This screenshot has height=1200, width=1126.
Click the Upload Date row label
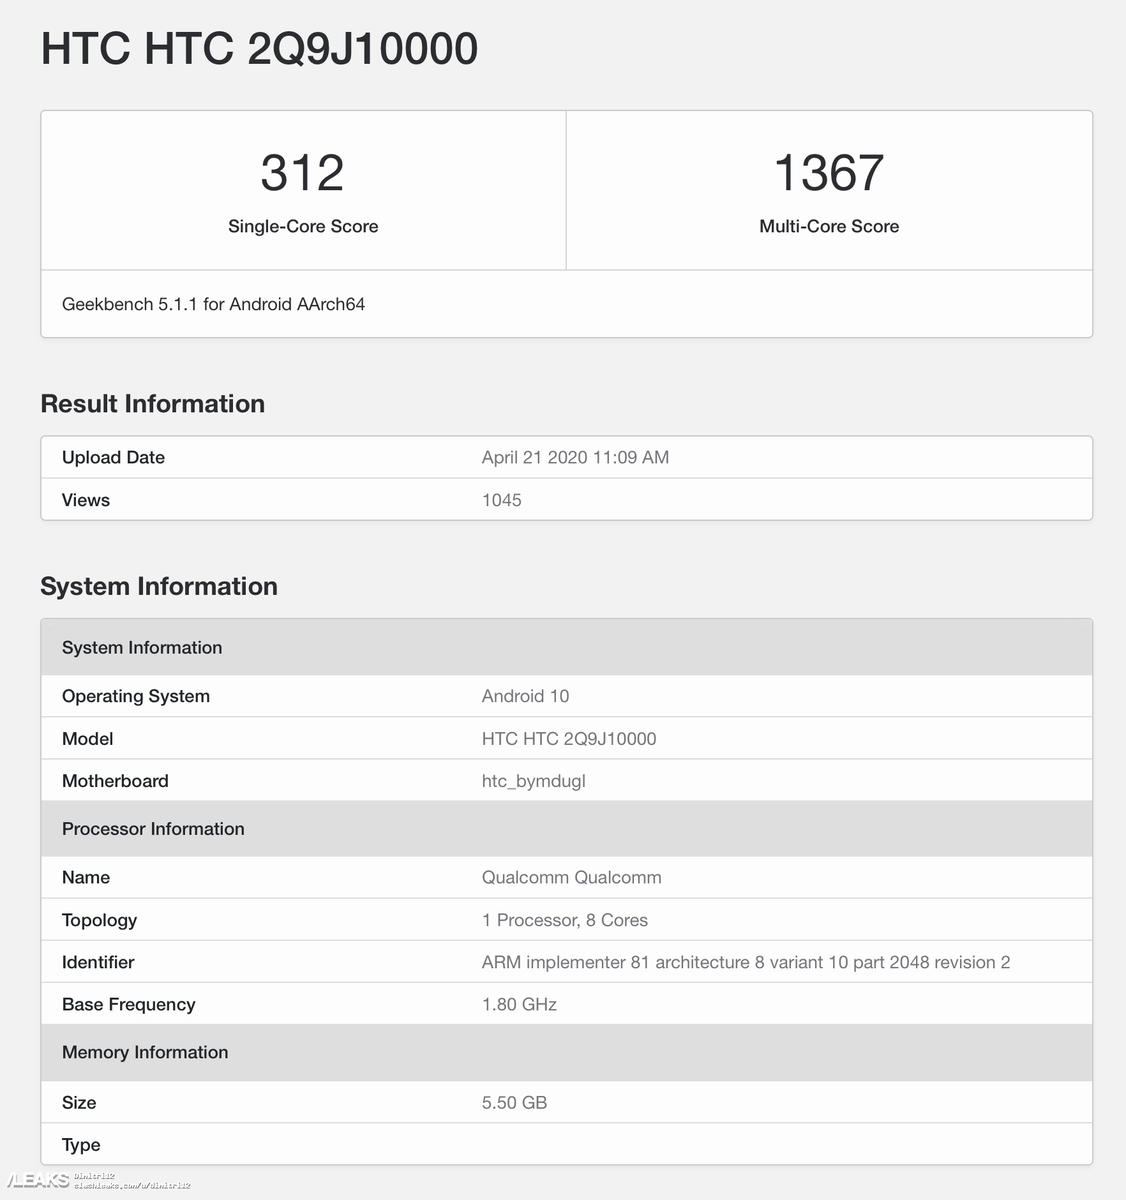click(x=113, y=457)
